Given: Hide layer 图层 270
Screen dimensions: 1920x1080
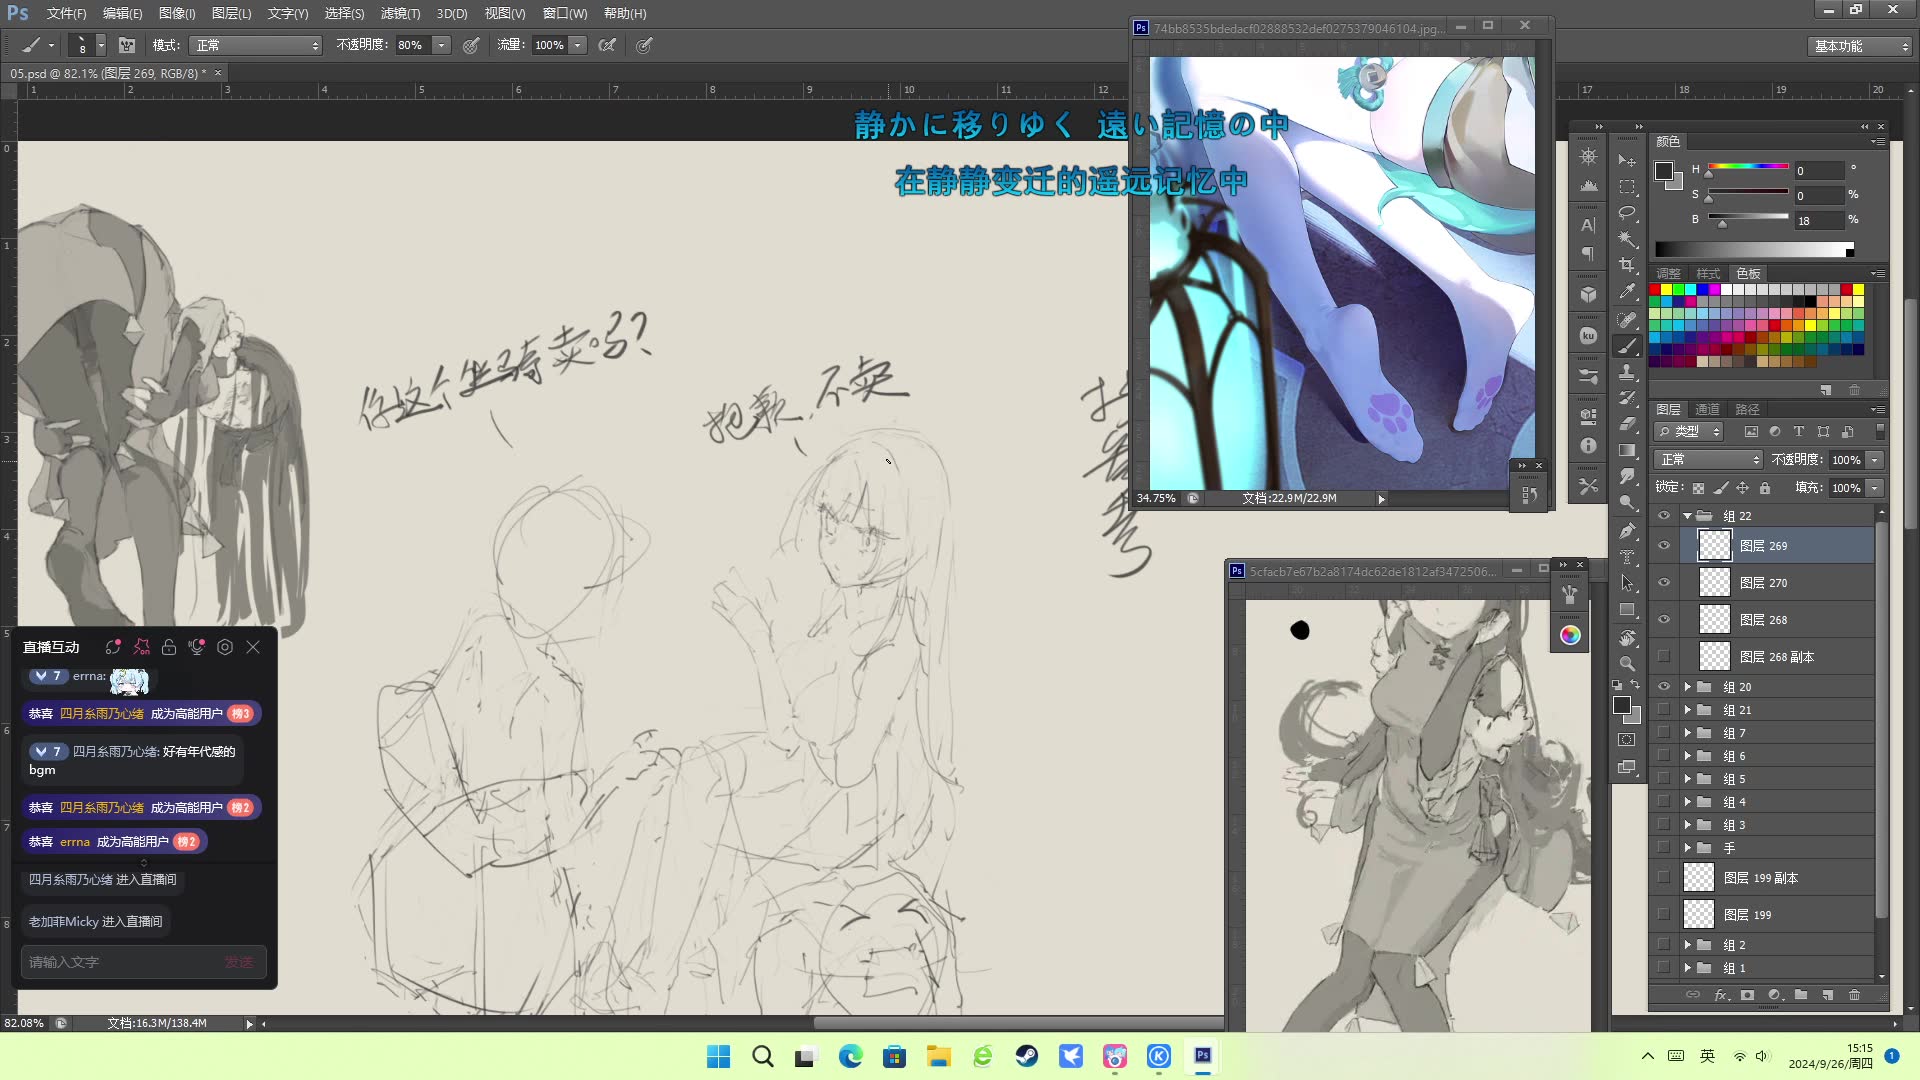Looking at the screenshot, I should pyautogui.click(x=1664, y=583).
